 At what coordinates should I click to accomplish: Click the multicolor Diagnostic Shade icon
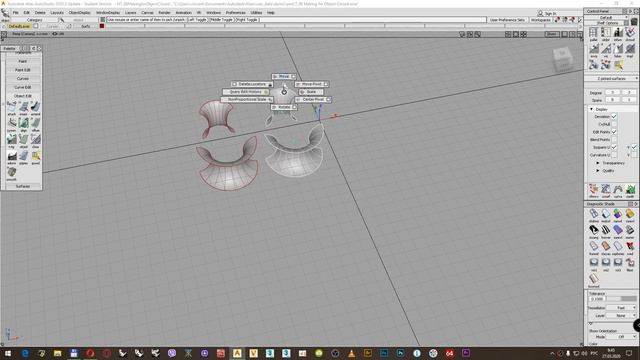(618, 213)
